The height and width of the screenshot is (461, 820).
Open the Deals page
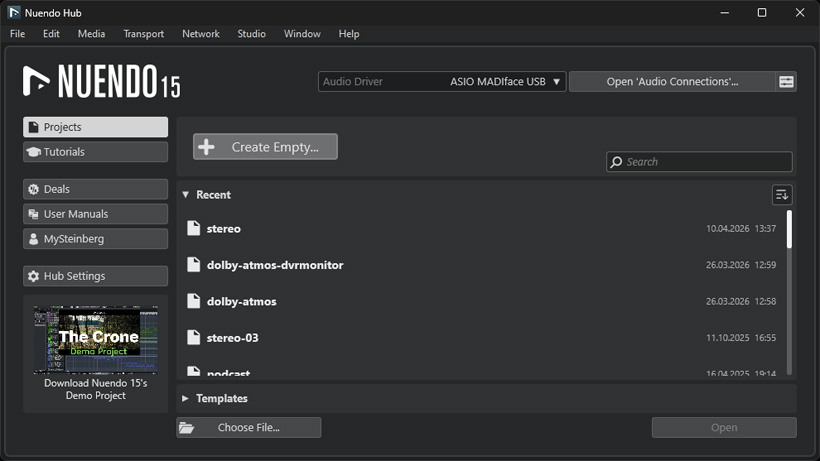click(96, 189)
